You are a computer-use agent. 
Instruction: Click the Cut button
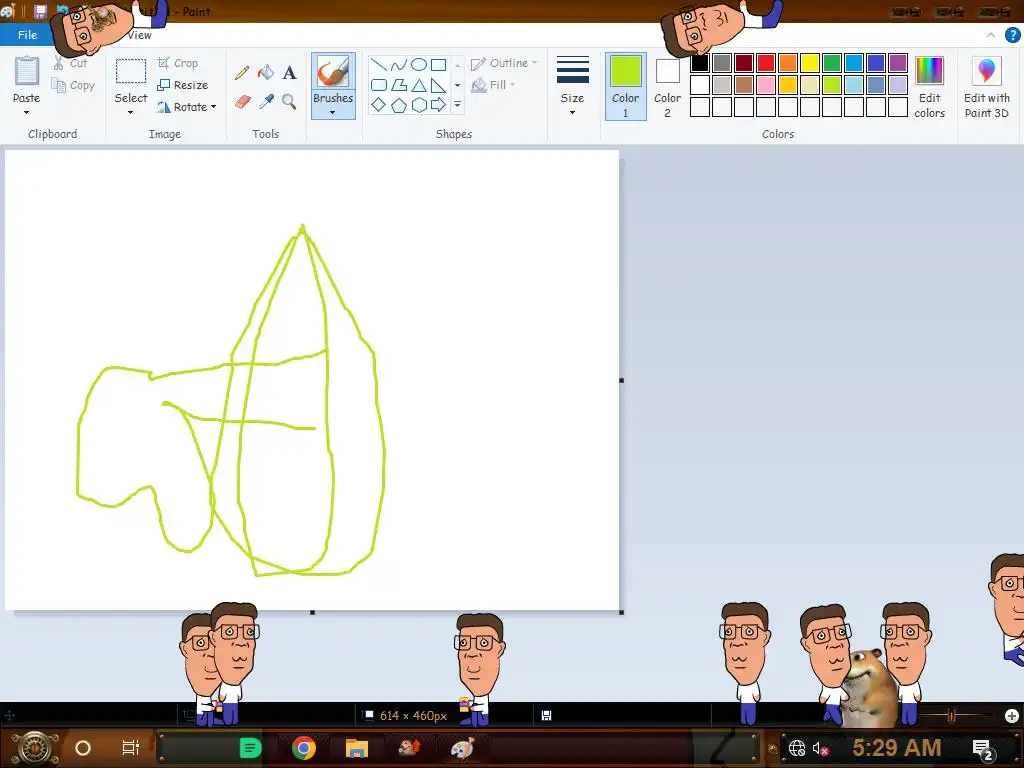click(71, 63)
